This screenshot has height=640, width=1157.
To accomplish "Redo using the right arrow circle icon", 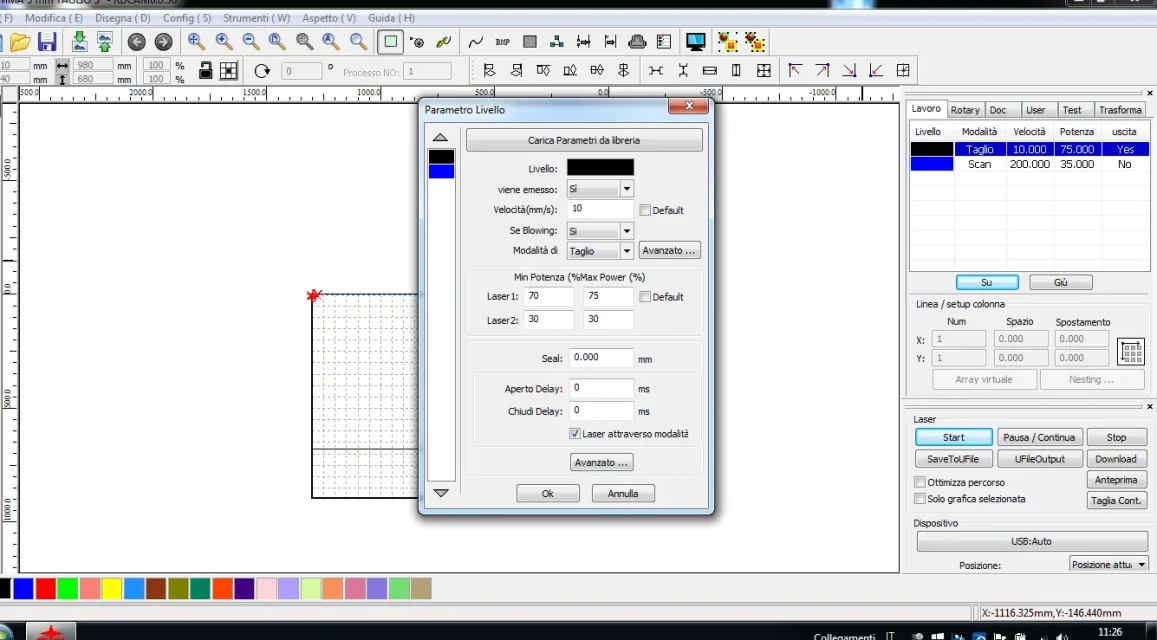I will tap(163, 42).
